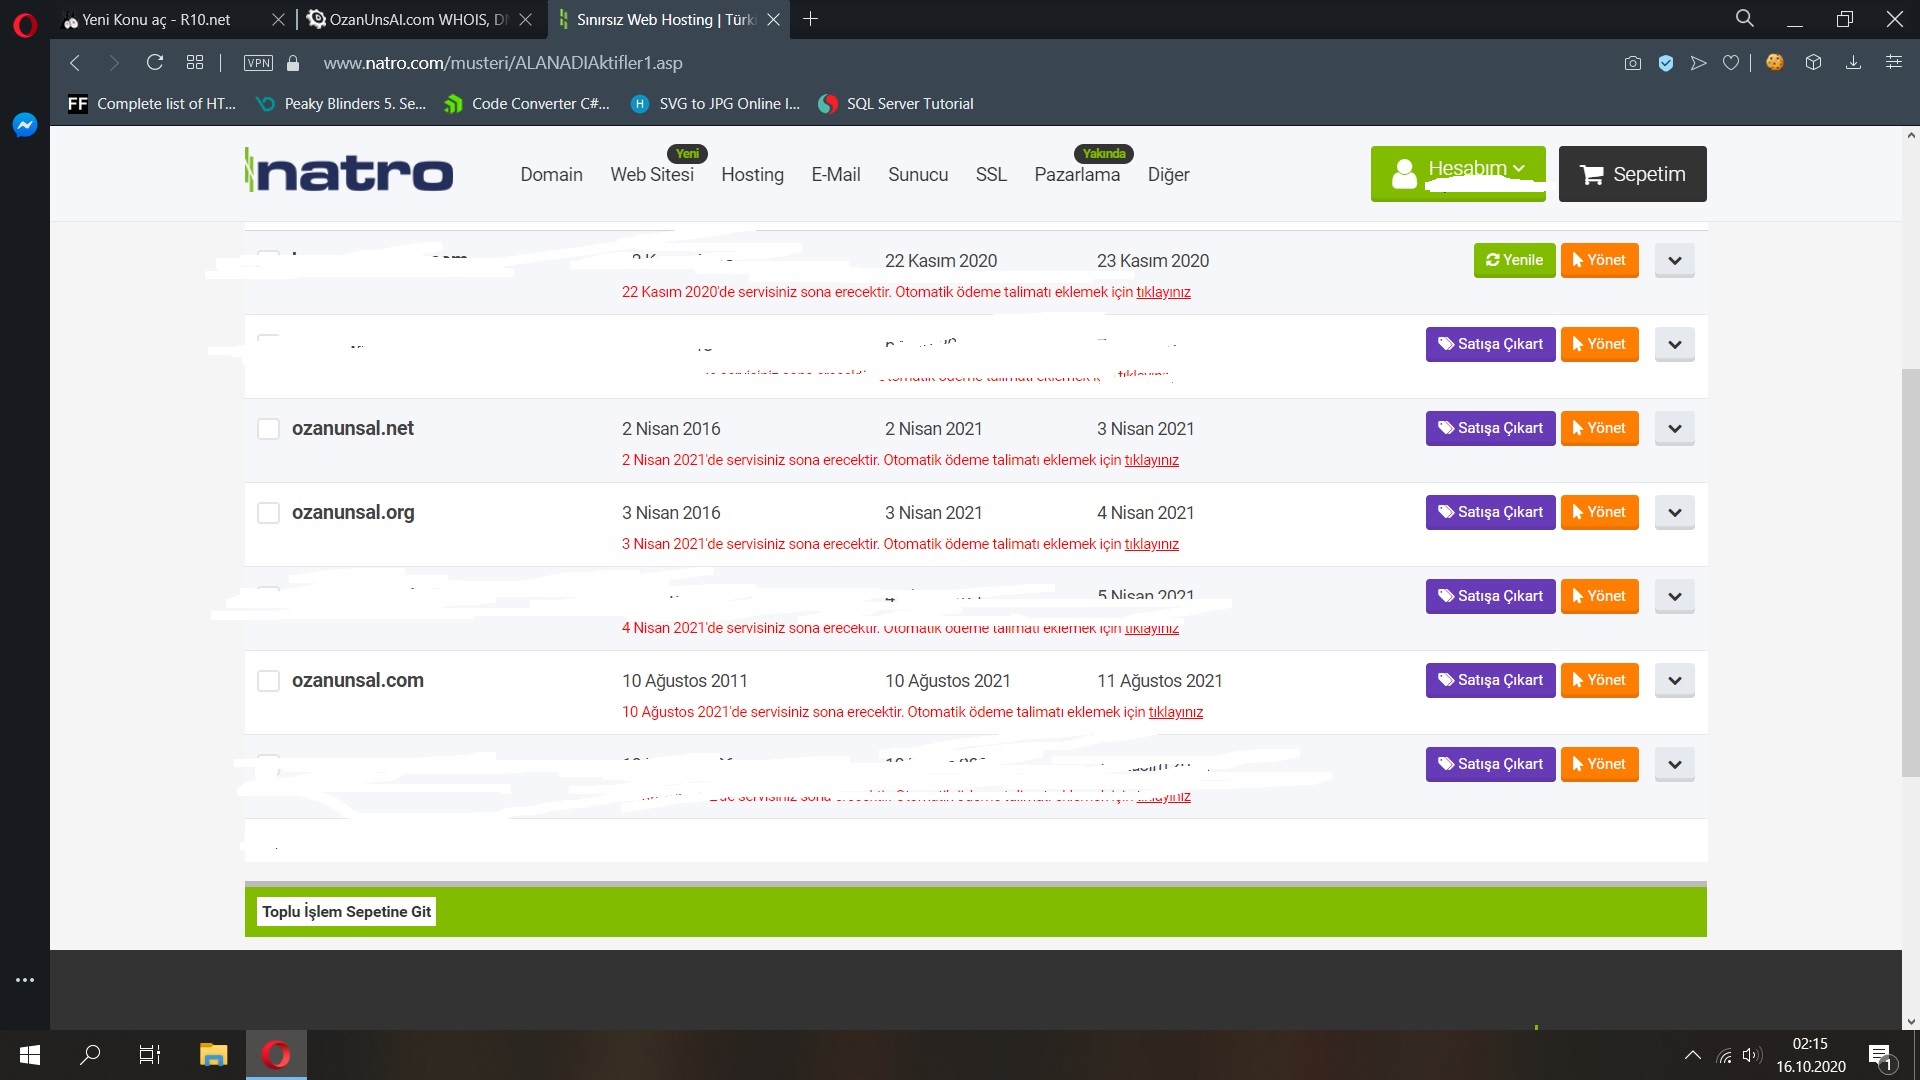Open ad blocker shield settings
This screenshot has width=1920, height=1080.
coord(1666,63)
